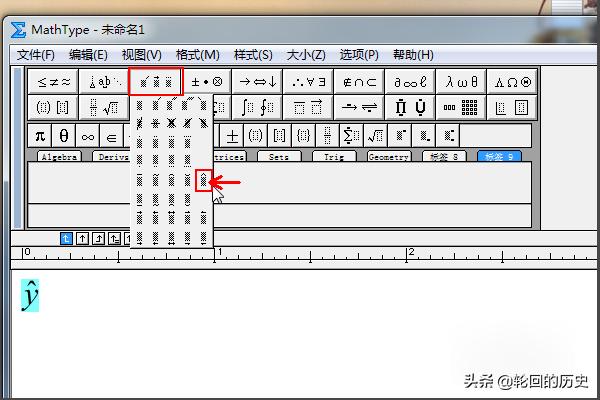Insert the infinity symbol from small bar
The height and width of the screenshot is (400, 600).
click(x=88, y=135)
